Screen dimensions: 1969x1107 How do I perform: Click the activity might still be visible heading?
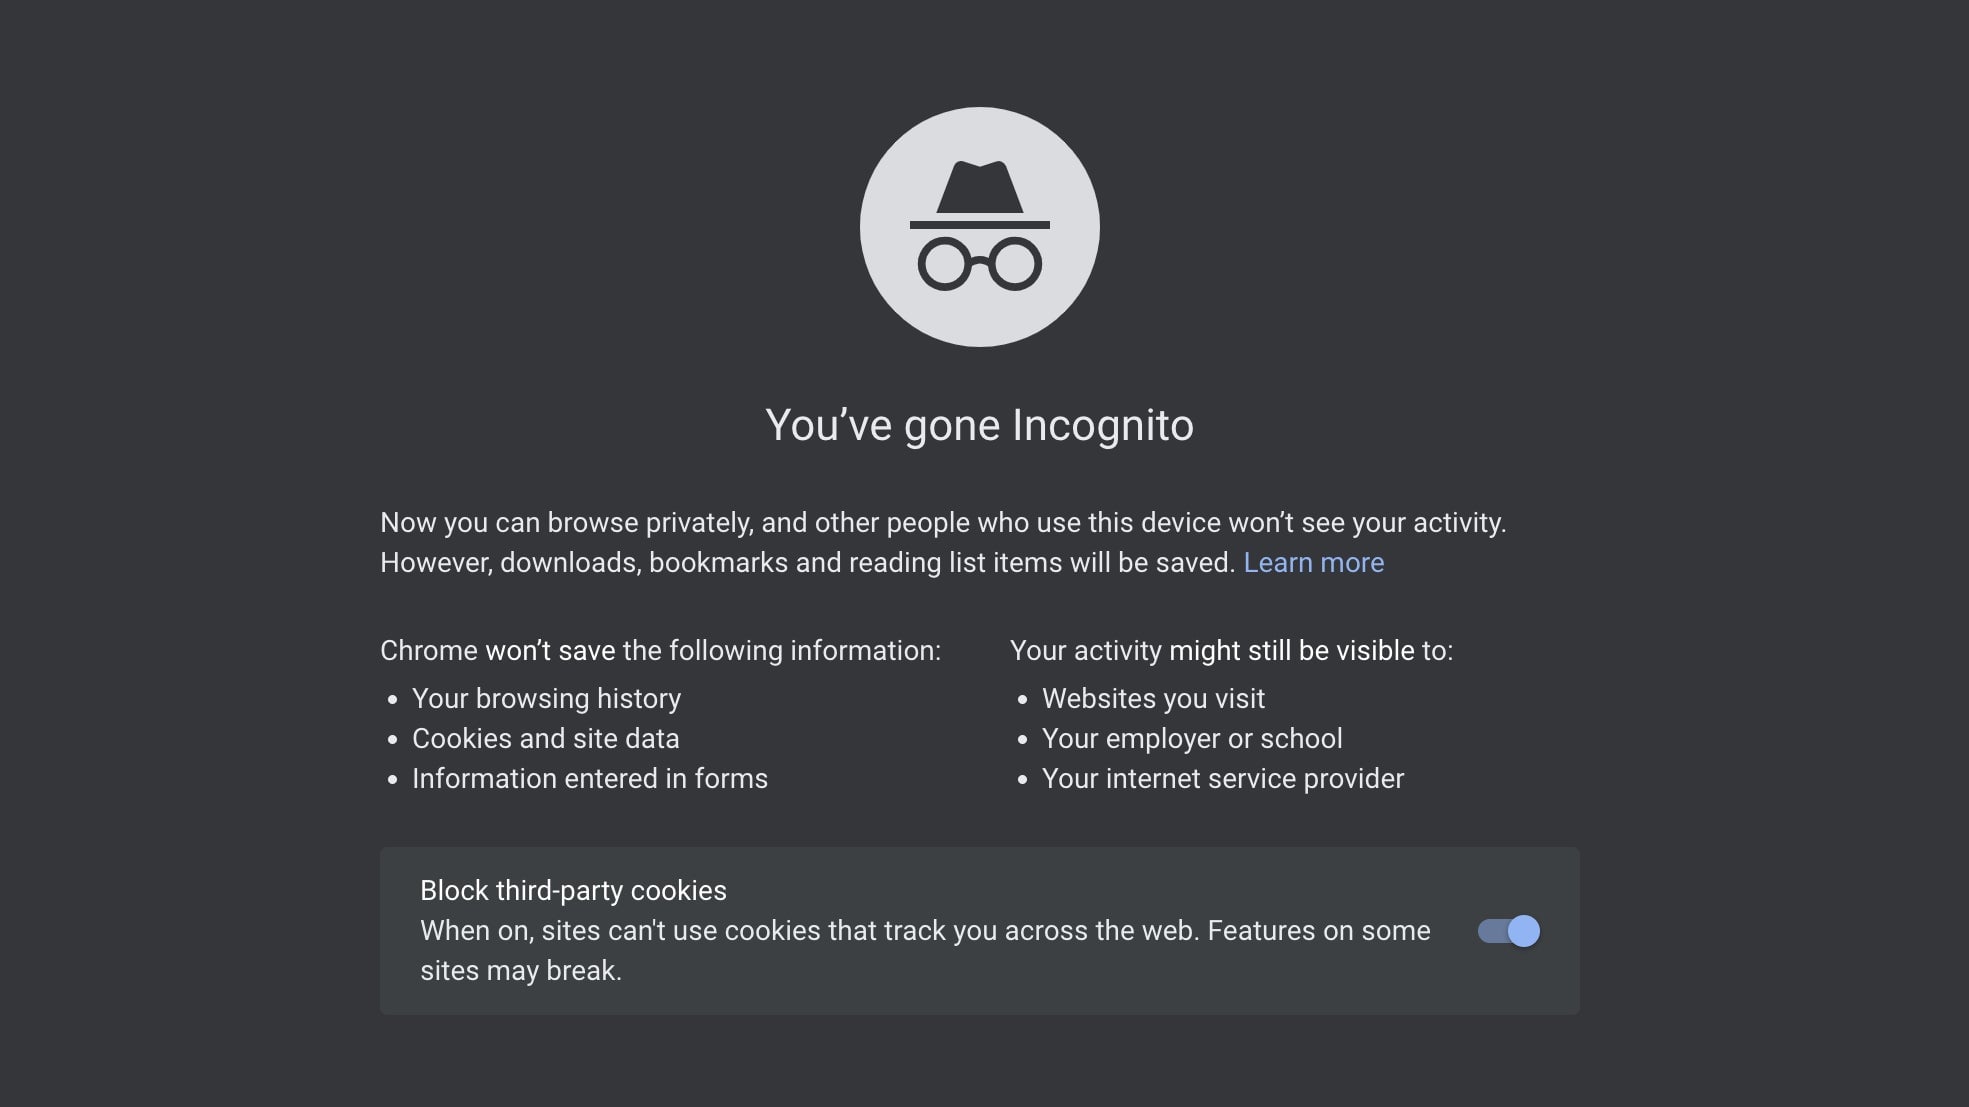coord(1233,650)
